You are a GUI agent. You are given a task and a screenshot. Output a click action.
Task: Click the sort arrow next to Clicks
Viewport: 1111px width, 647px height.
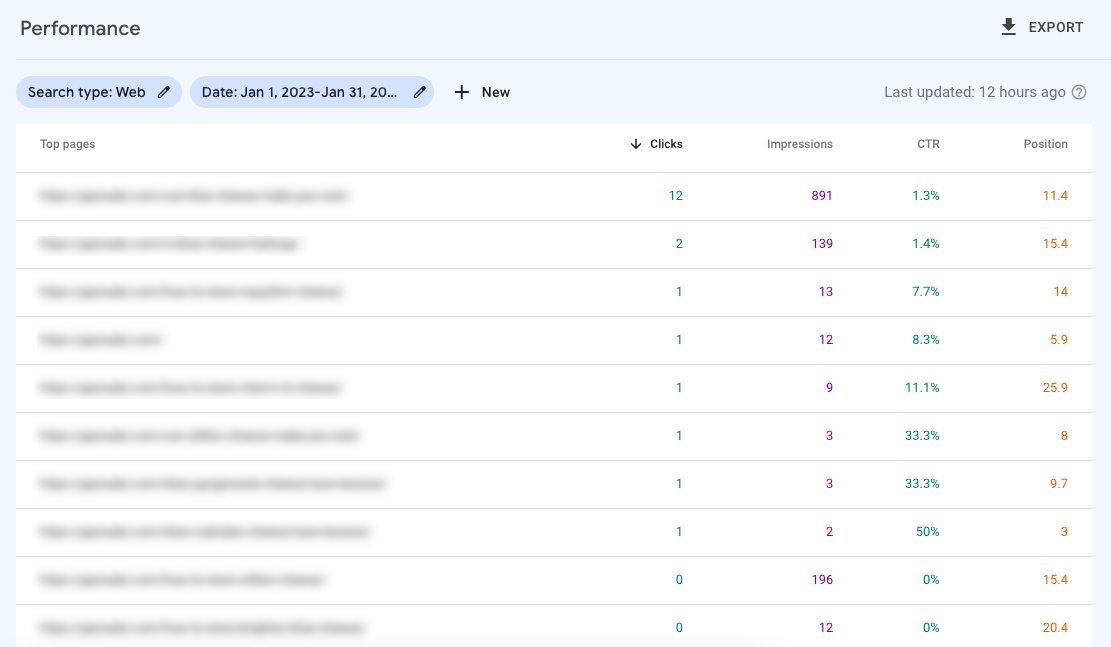pos(636,144)
